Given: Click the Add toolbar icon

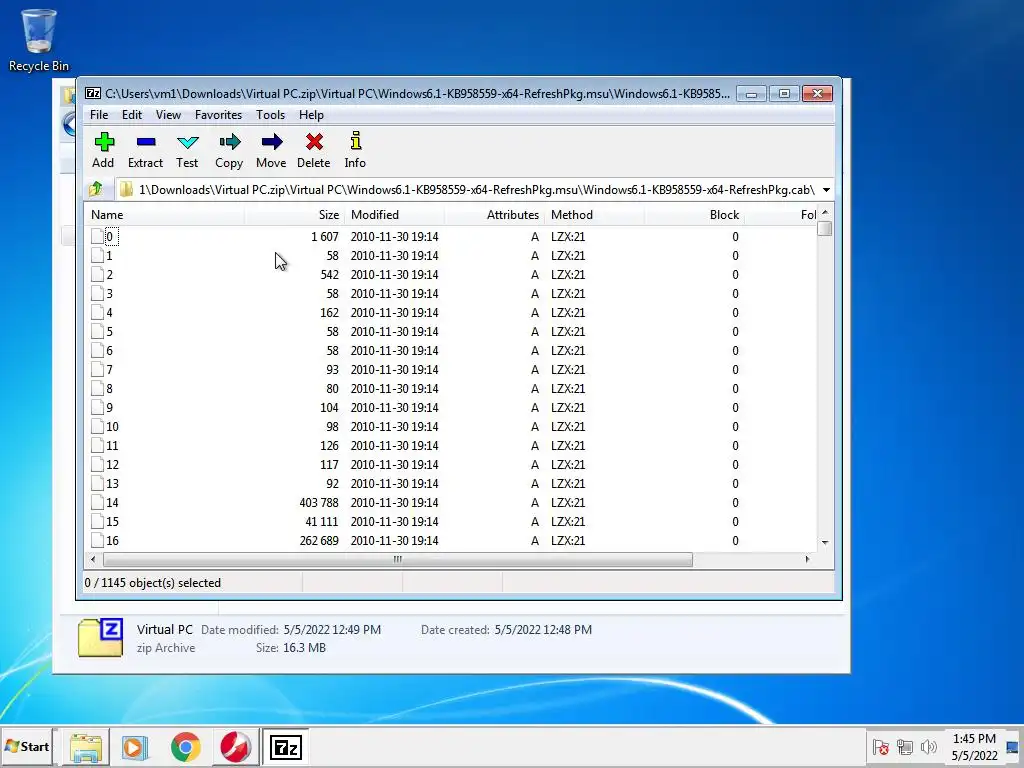Looking at the screenshot, I should pos(104,142).
